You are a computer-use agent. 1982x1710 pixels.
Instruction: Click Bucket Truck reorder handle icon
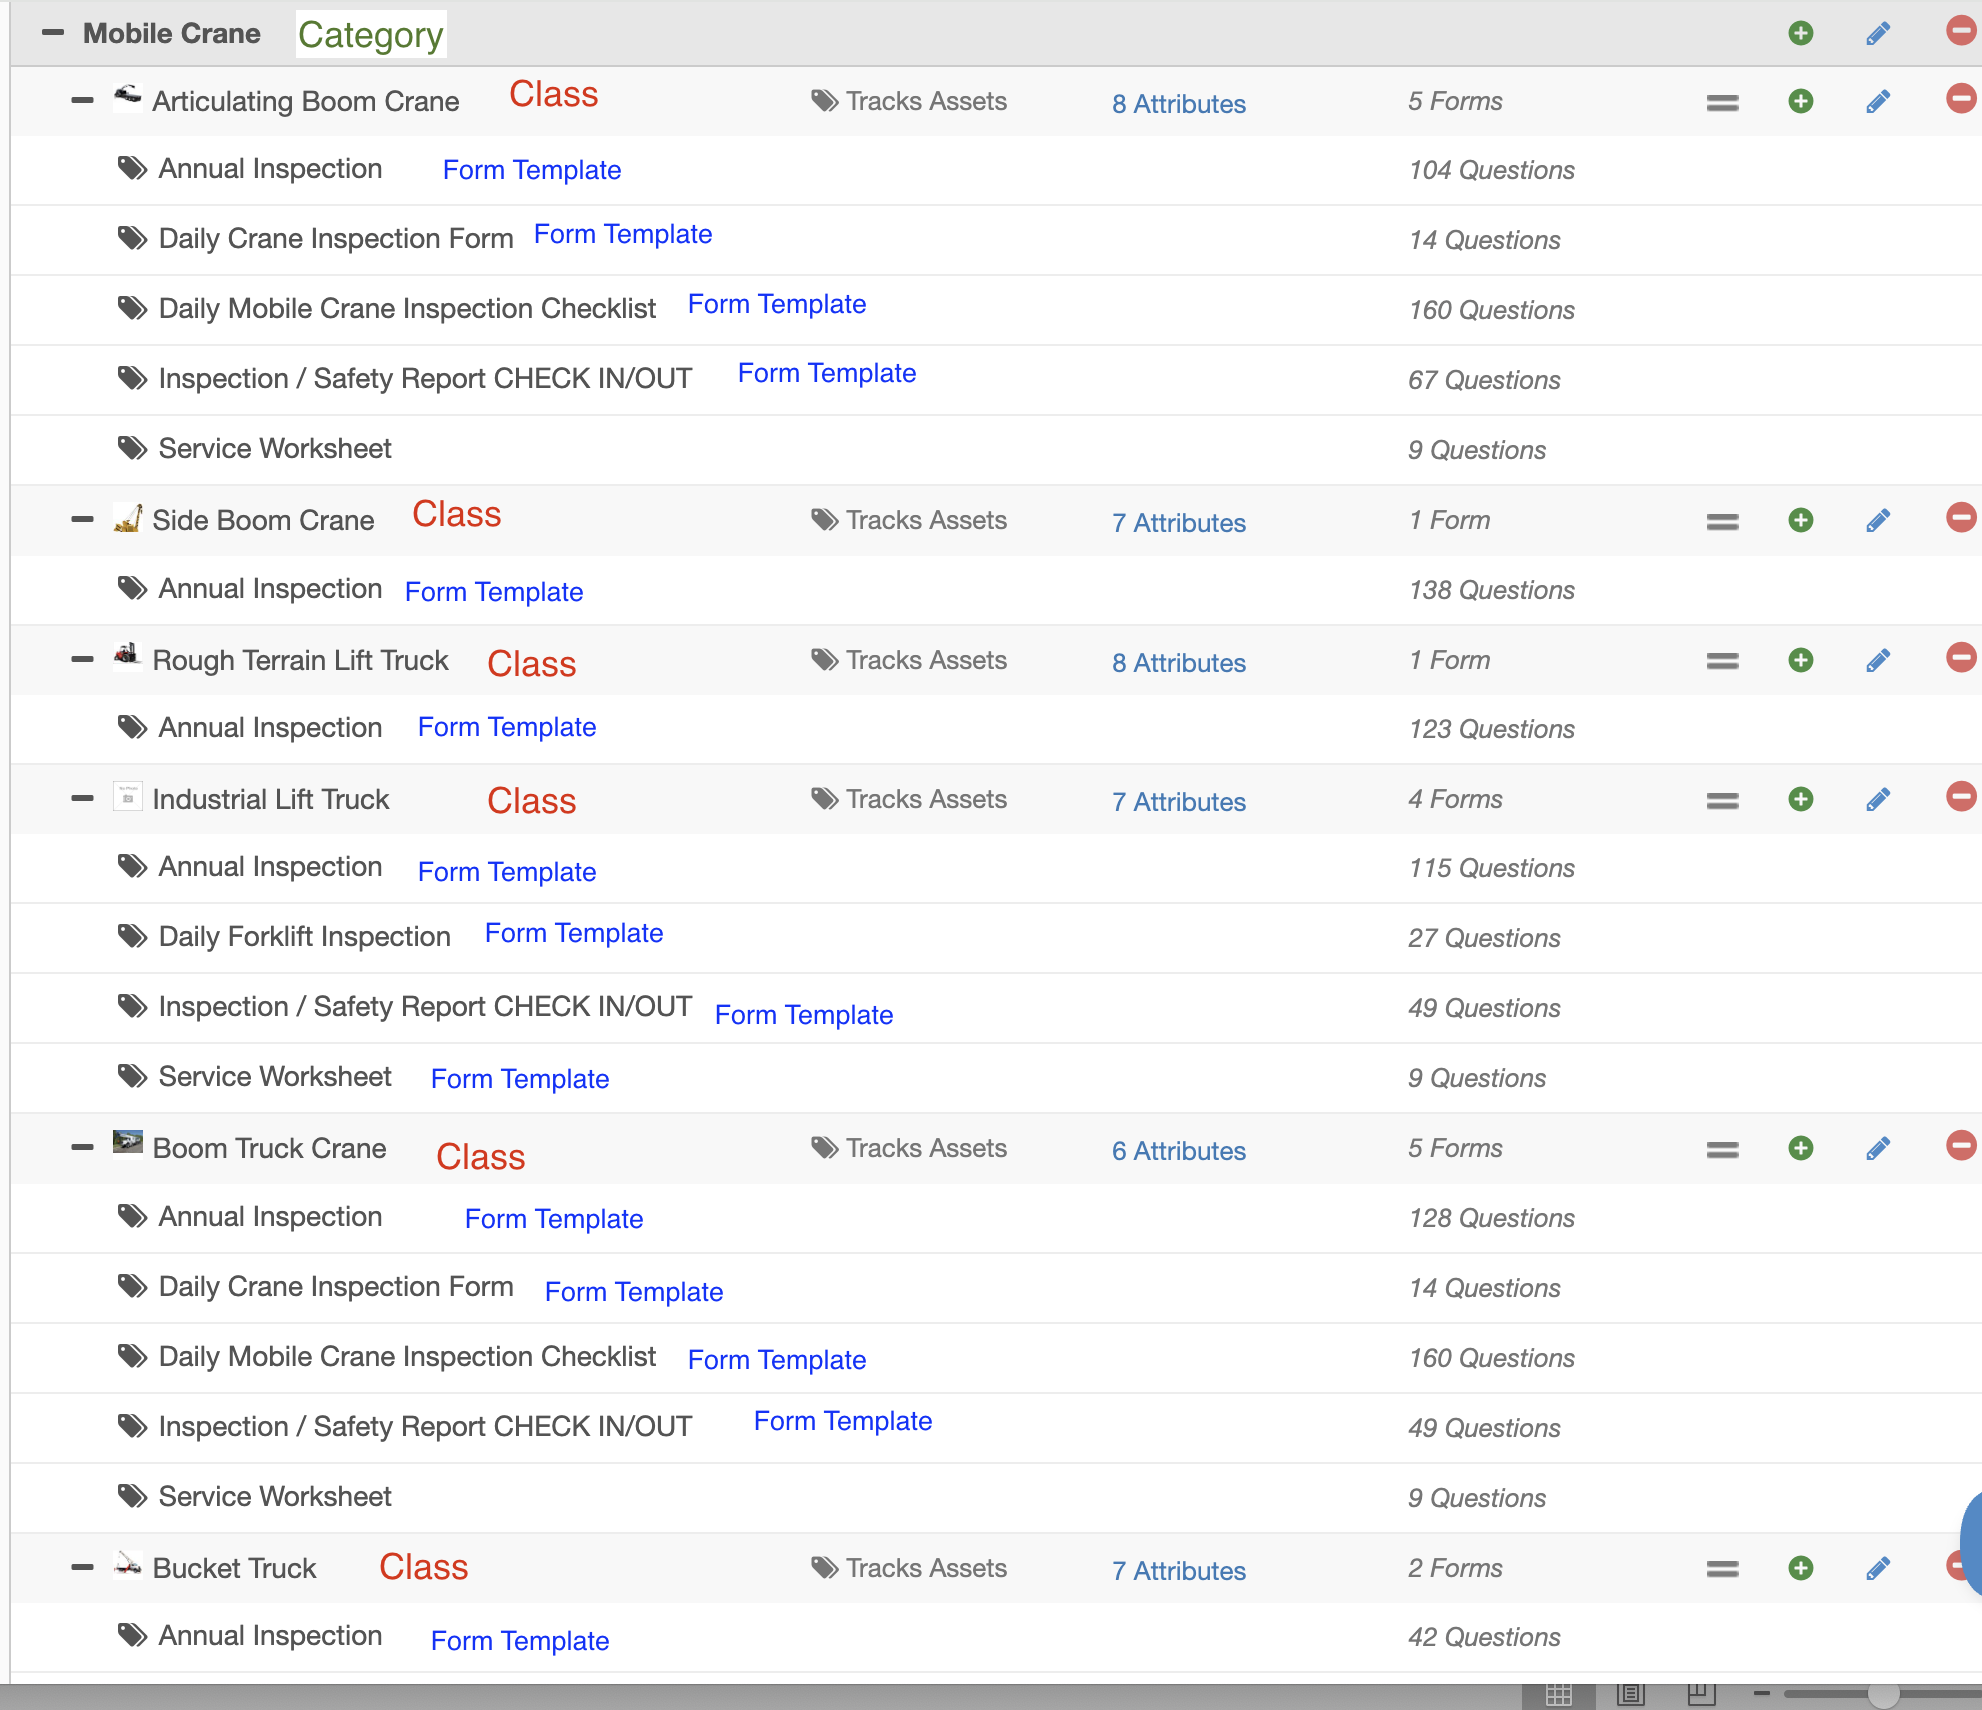pyautogui.click(x=1722, y=1569)
